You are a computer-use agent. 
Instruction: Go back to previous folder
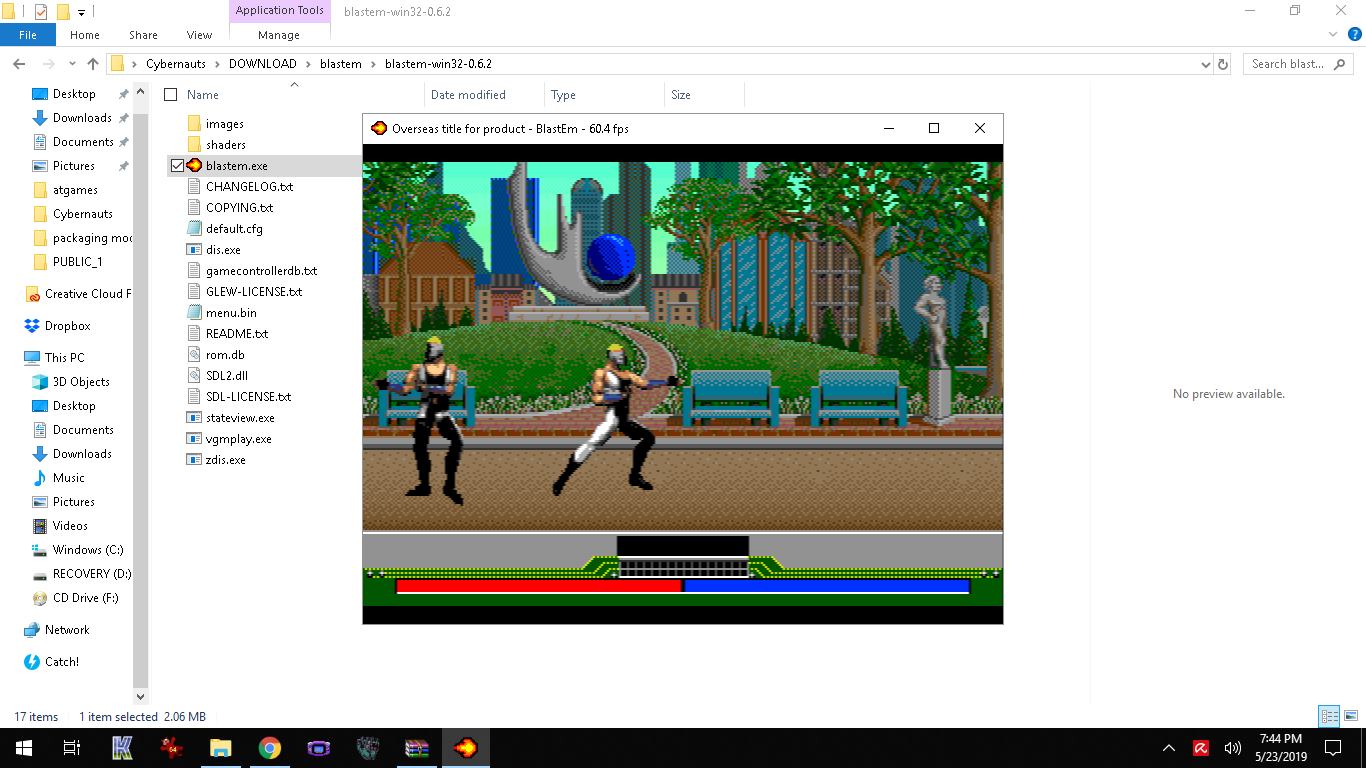19,64
